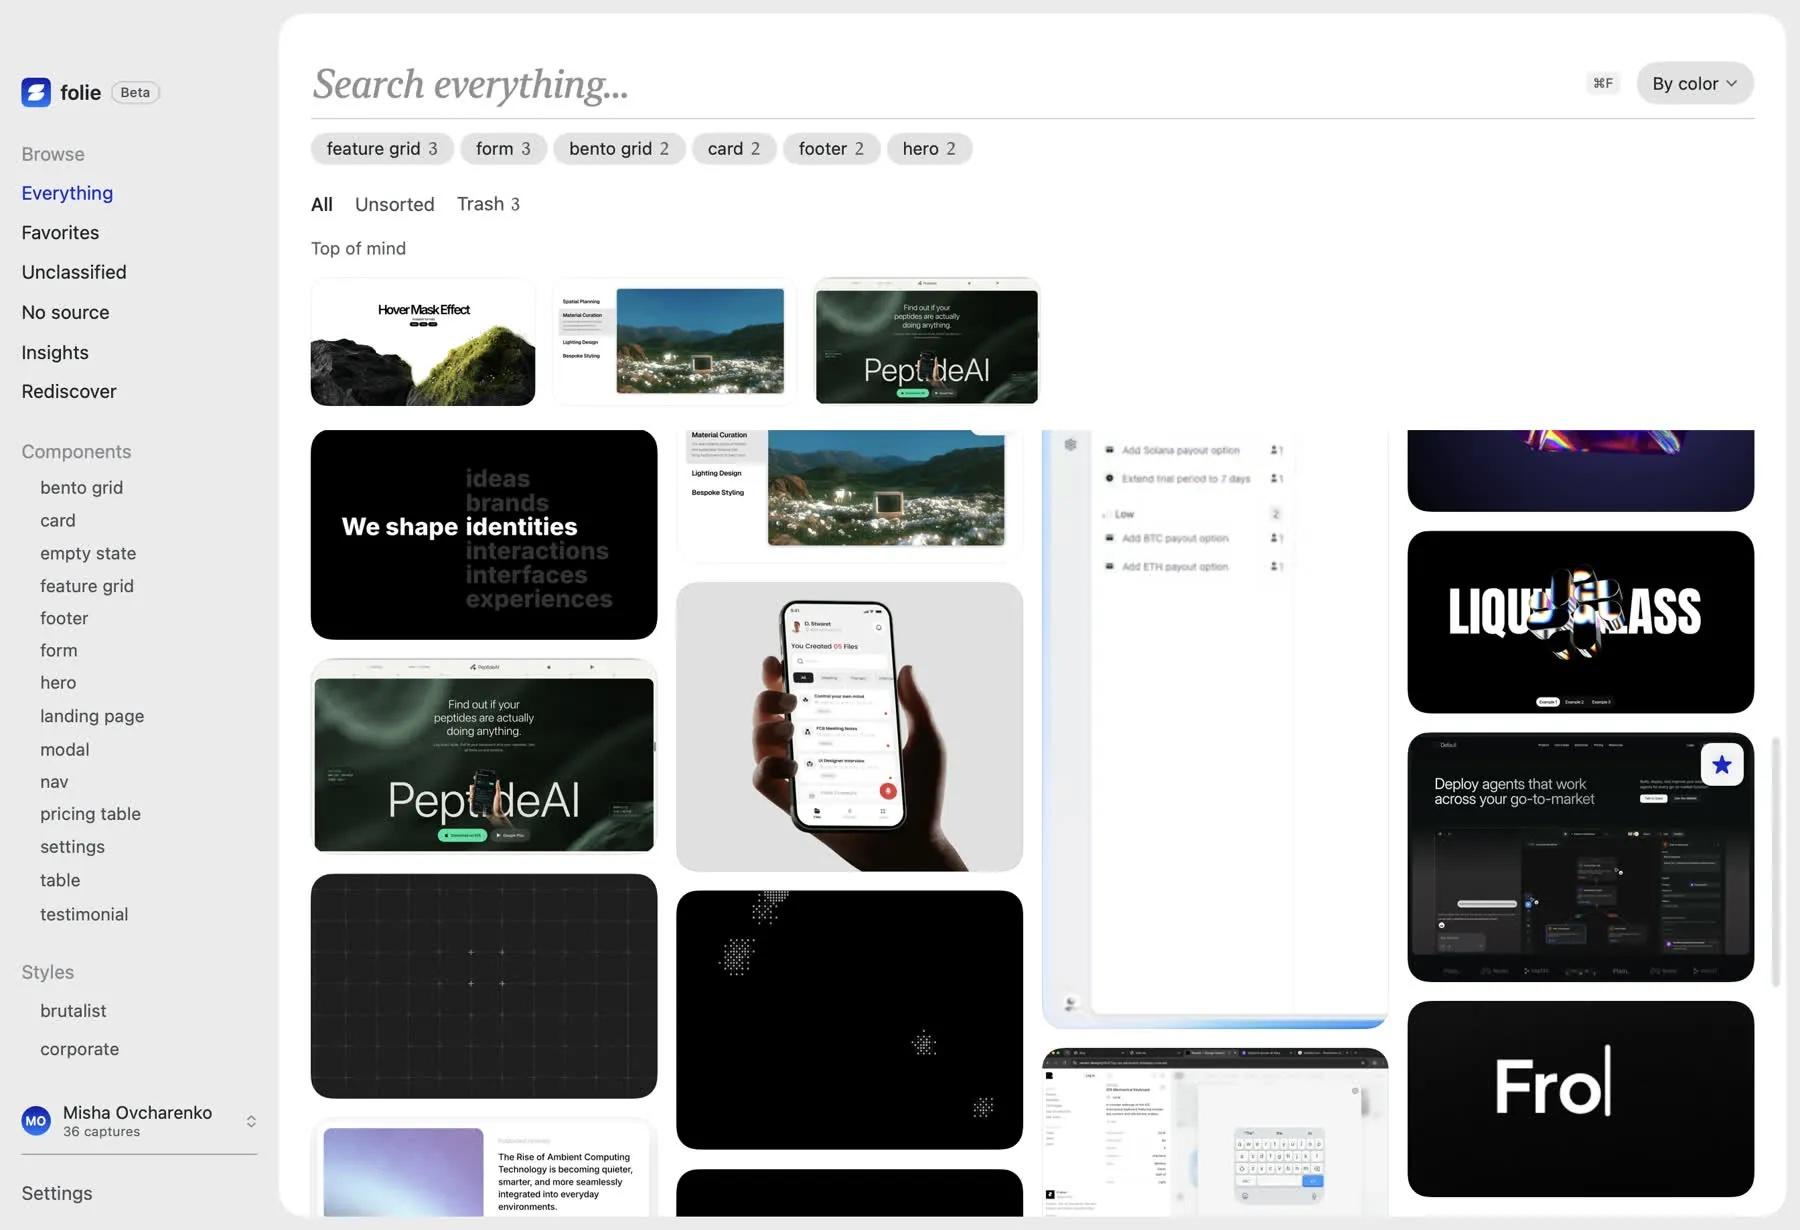
Task: Select Everything in the Browse sidebar
Action: (x=67, y=193)
